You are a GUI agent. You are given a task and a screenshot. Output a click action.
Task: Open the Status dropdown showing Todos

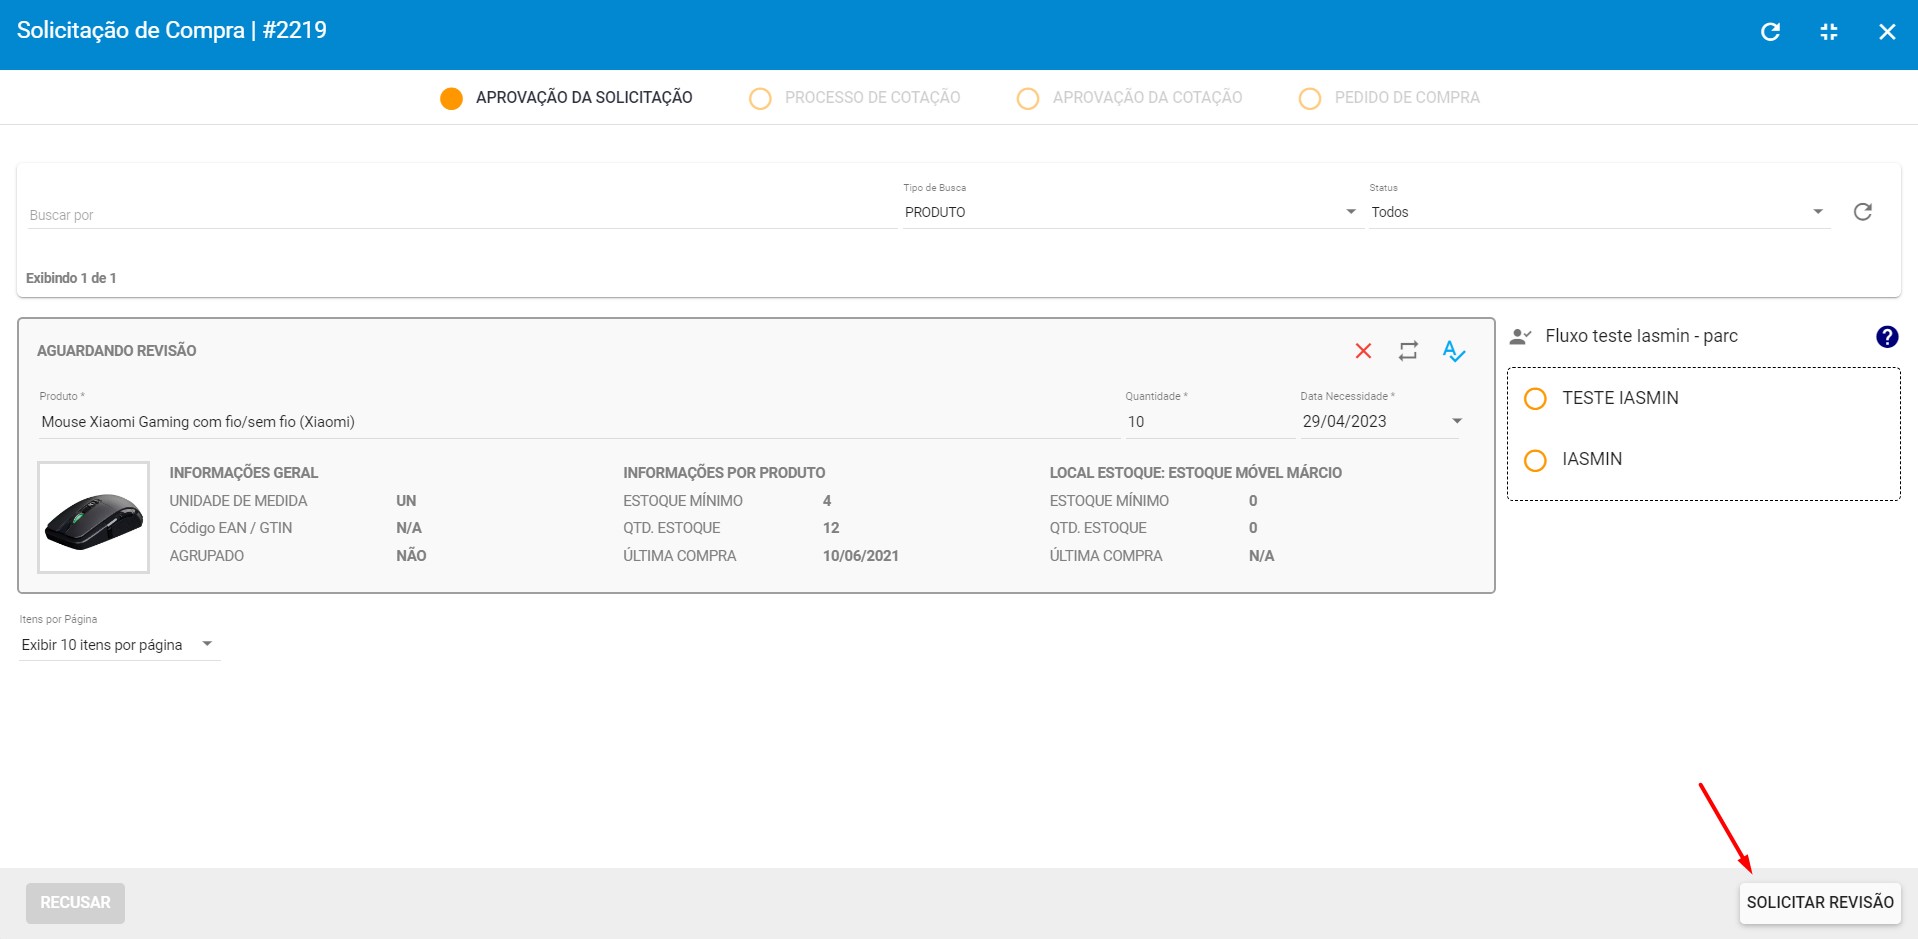click(1599, 212)
